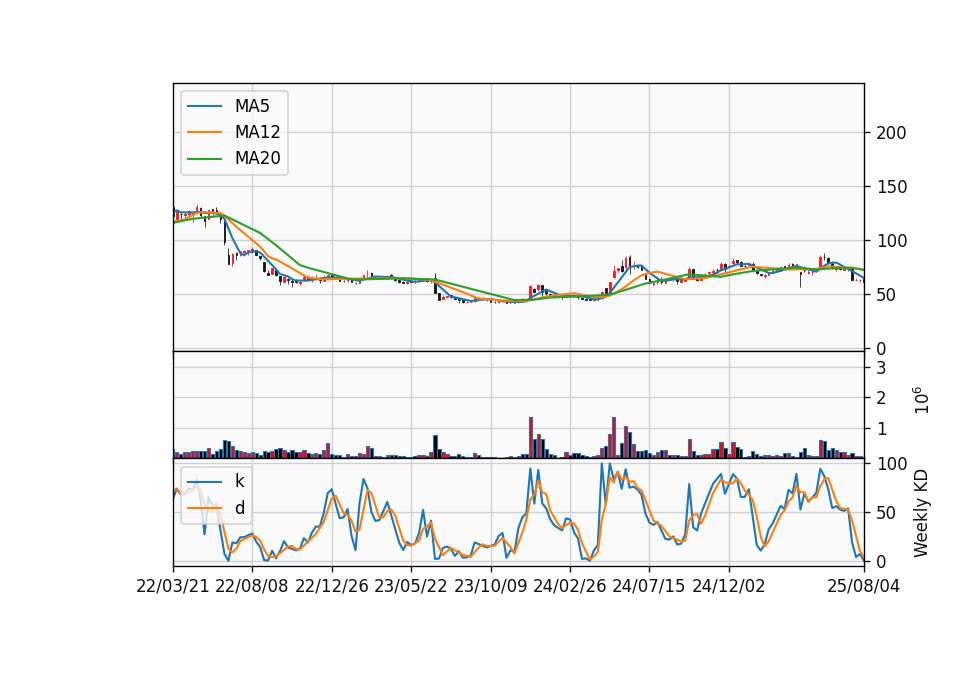Click the d legend label in KD panel

coord(239,508)
